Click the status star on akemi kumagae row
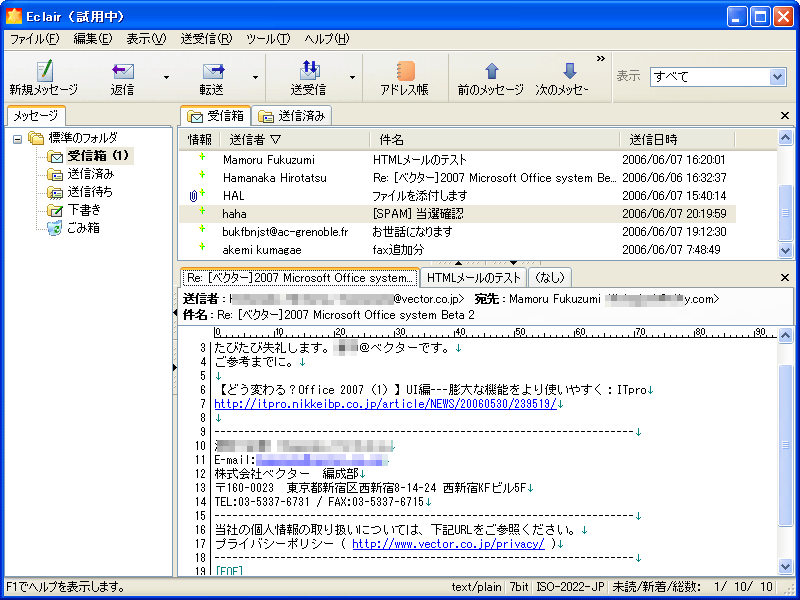This screenshot has height=600, width=800. click(x=202, y=247)
